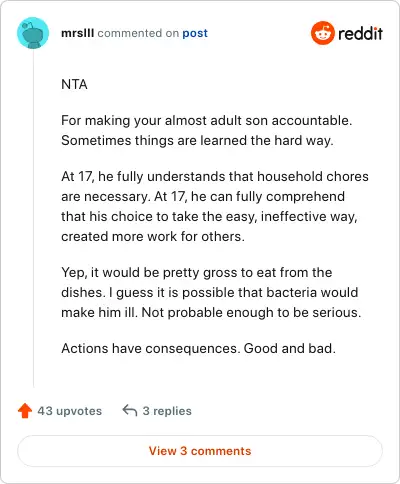Click the "At 17, he fully understands" line

tap(215, 176)
